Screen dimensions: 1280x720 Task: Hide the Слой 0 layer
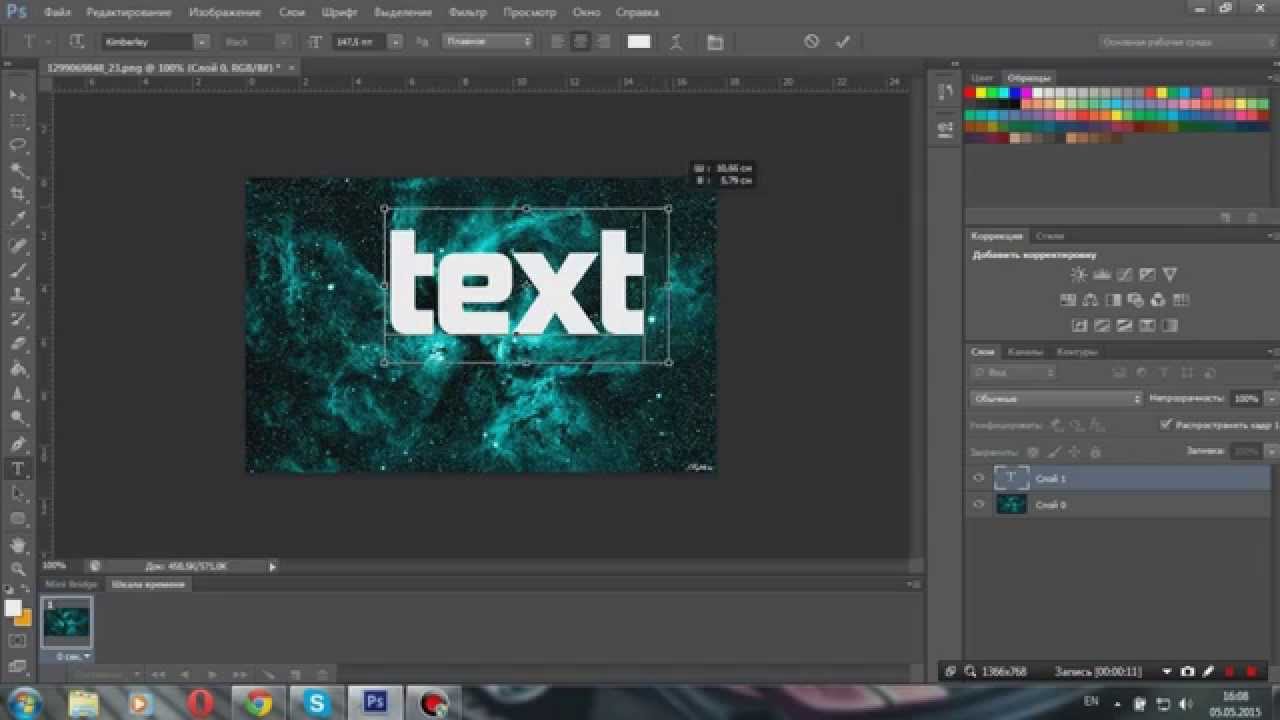coord(979,505)
